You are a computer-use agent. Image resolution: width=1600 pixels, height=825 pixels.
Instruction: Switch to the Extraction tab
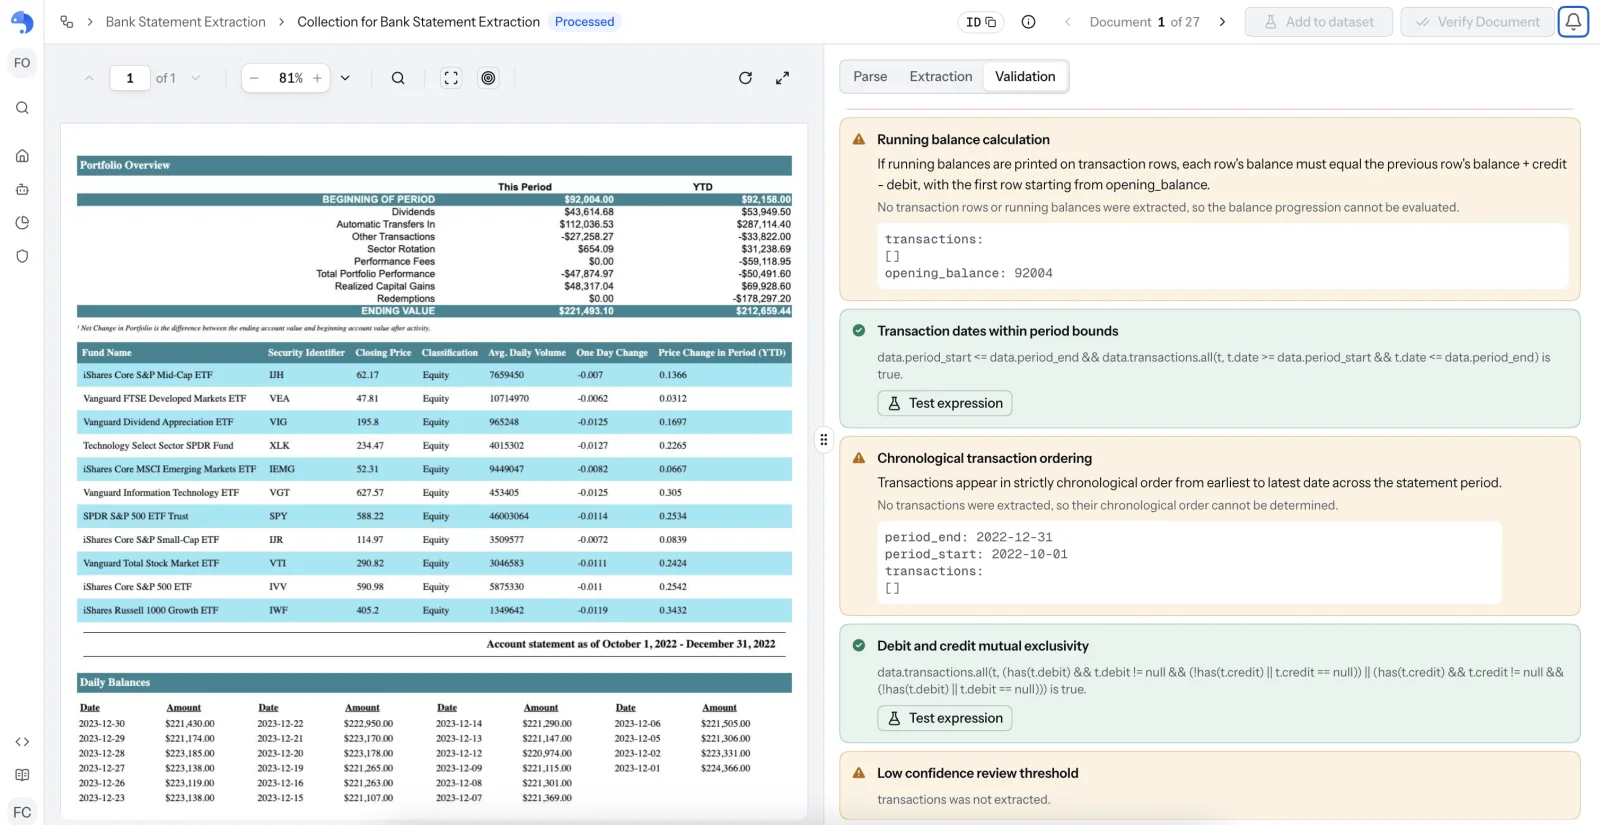click(940, 77)
